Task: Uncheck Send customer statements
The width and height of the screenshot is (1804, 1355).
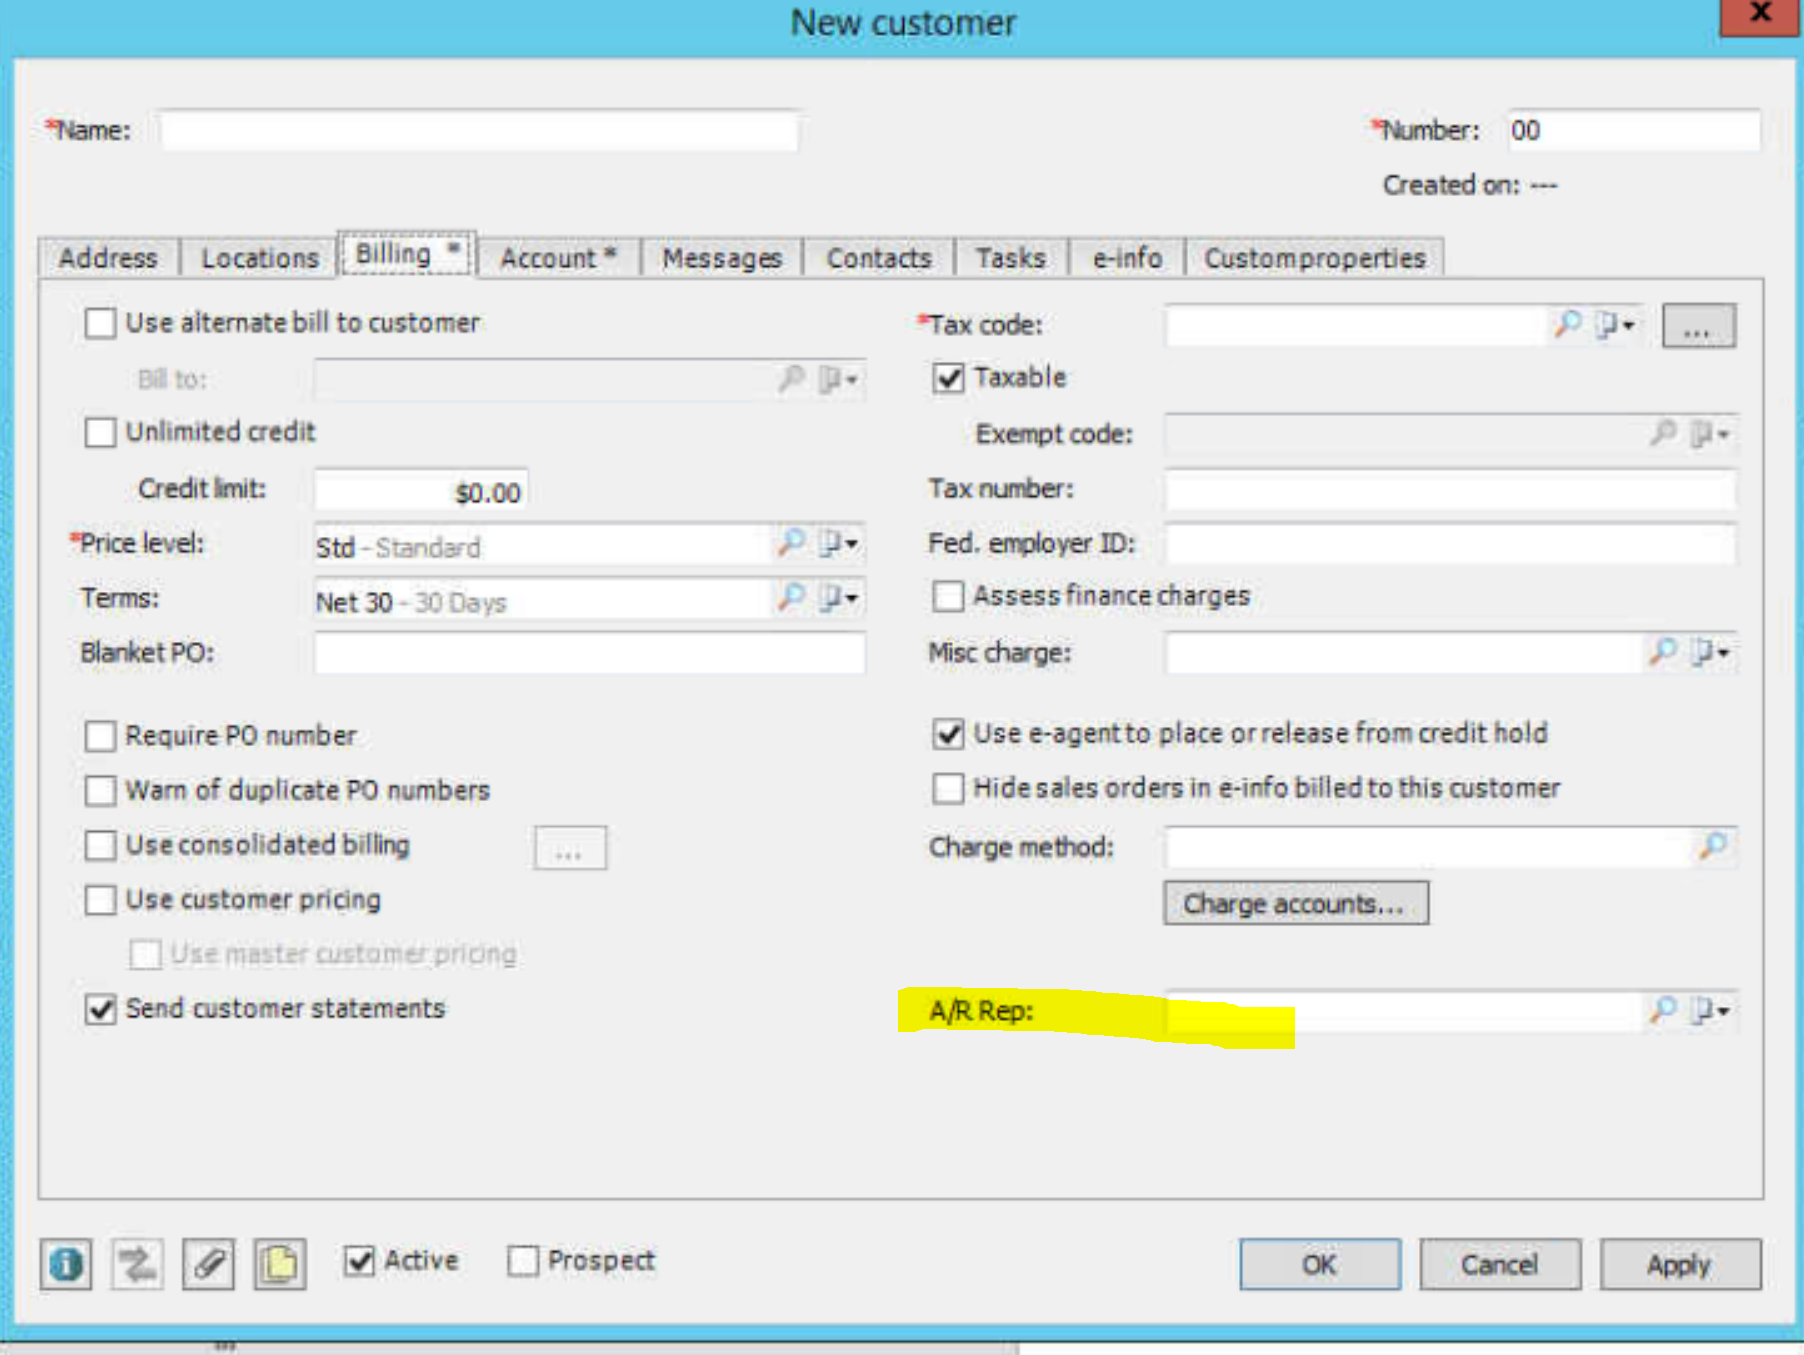Action: pyautogui.click(x=100, y=1009)
